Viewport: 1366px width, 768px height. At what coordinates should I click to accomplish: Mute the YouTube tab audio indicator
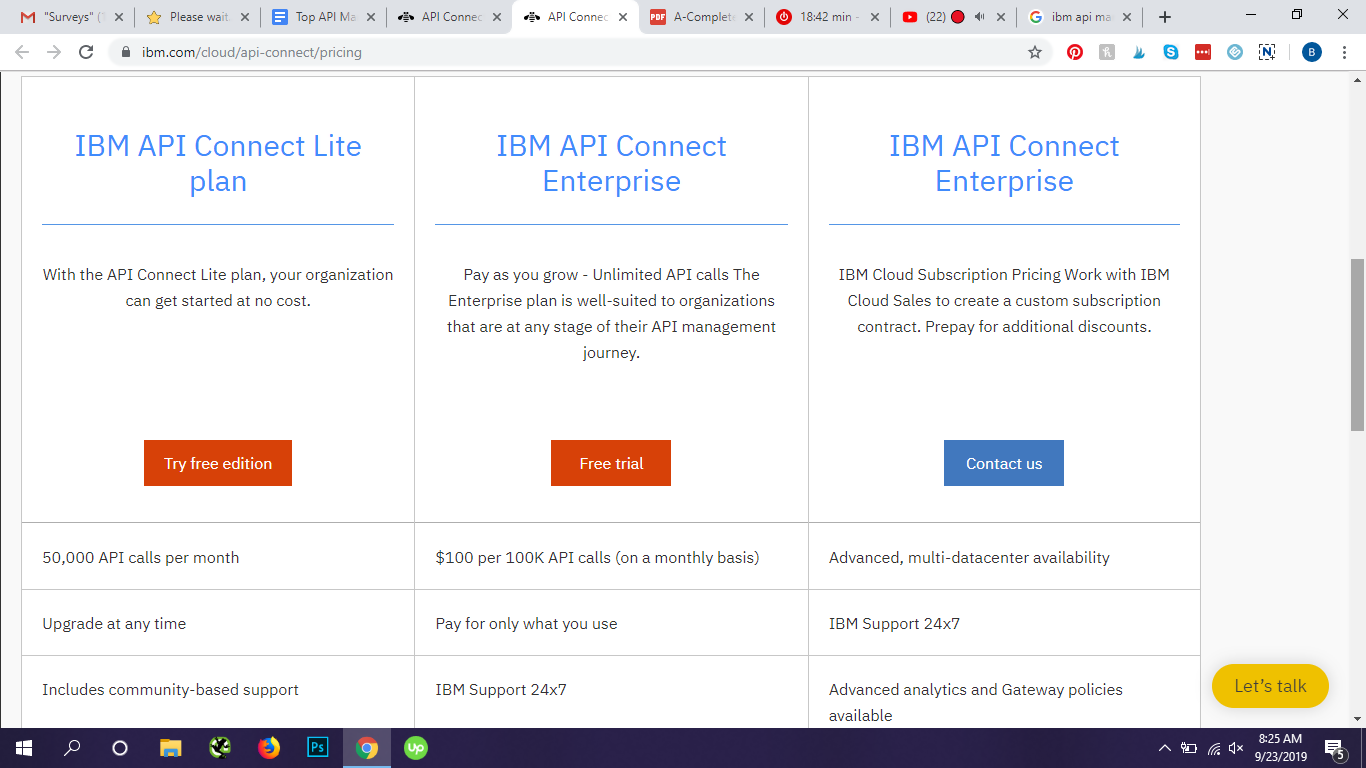(979, 17)
